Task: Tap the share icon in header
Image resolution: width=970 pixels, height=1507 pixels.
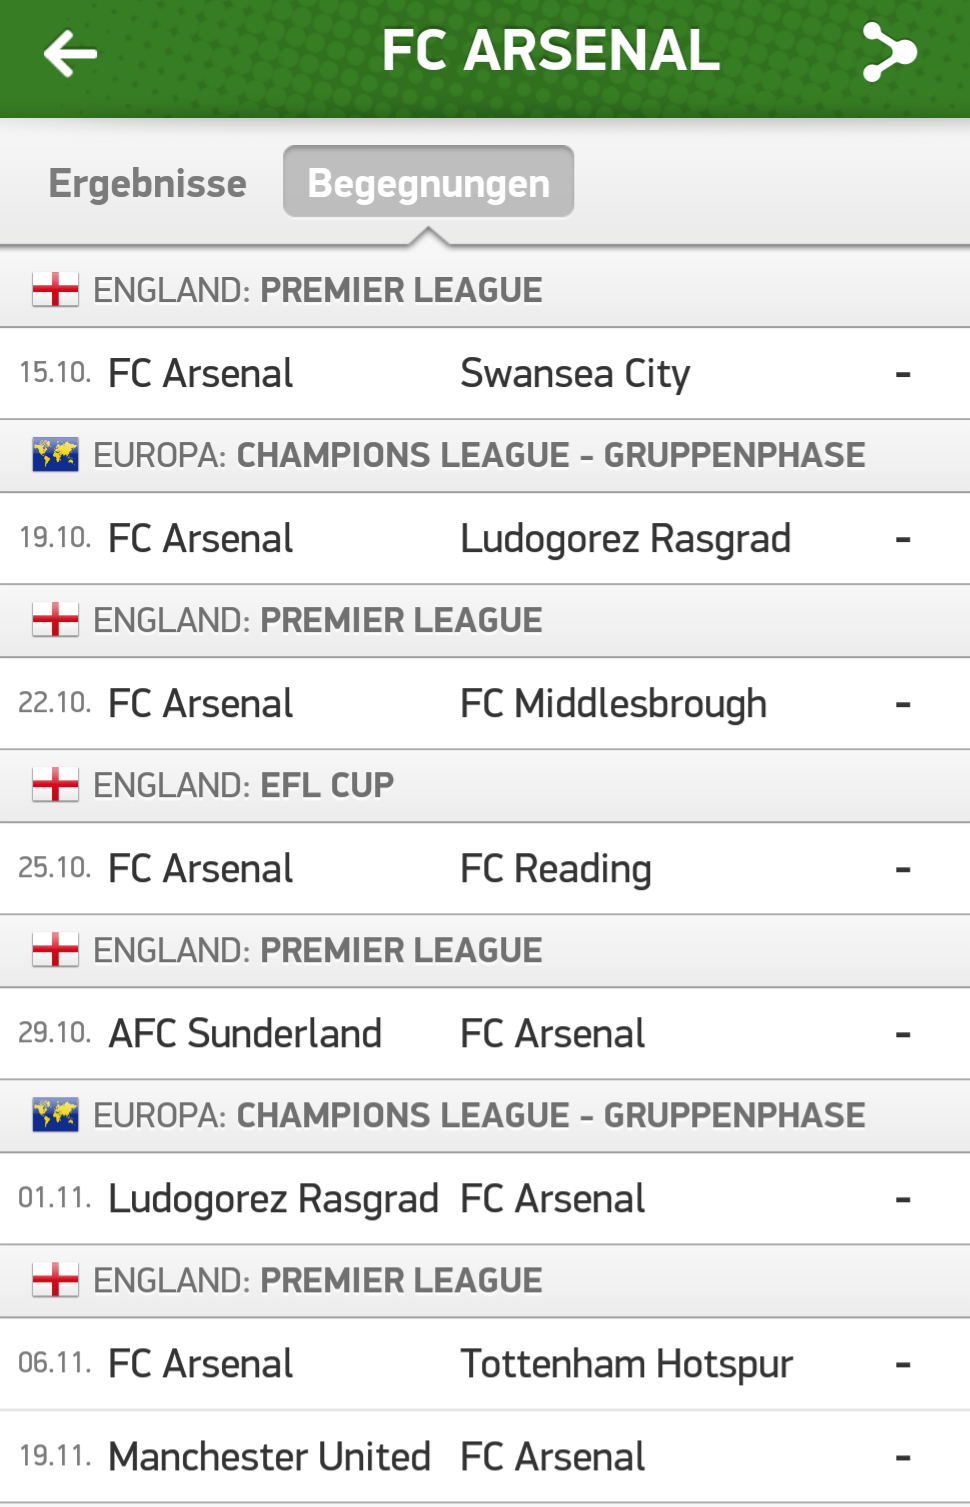Action: [x=889, y=52]
